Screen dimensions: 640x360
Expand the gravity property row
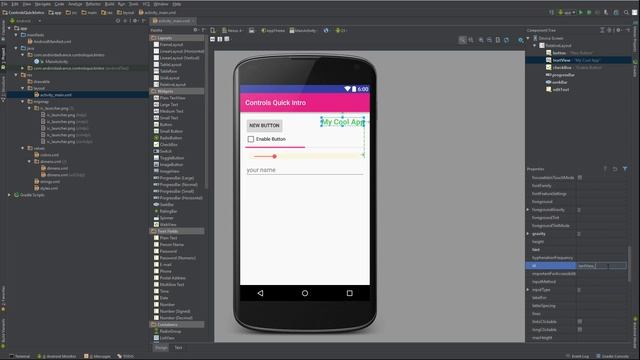pyautogui.click(x=528, y=234)
